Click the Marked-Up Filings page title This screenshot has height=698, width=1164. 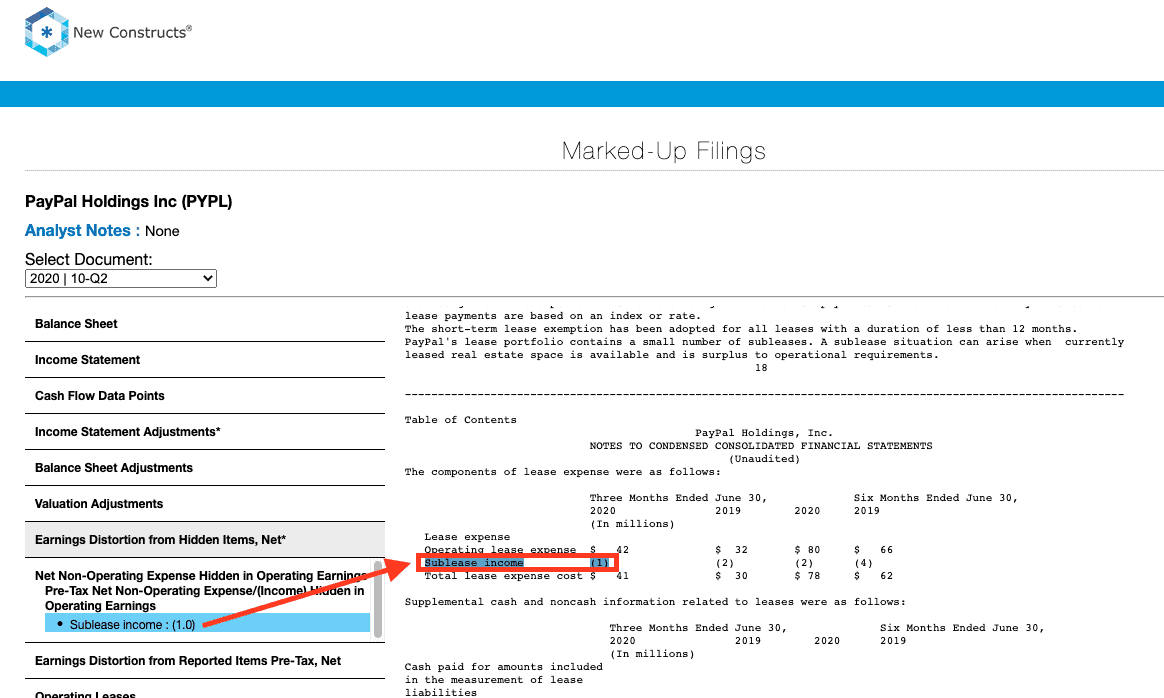point(664,151)
